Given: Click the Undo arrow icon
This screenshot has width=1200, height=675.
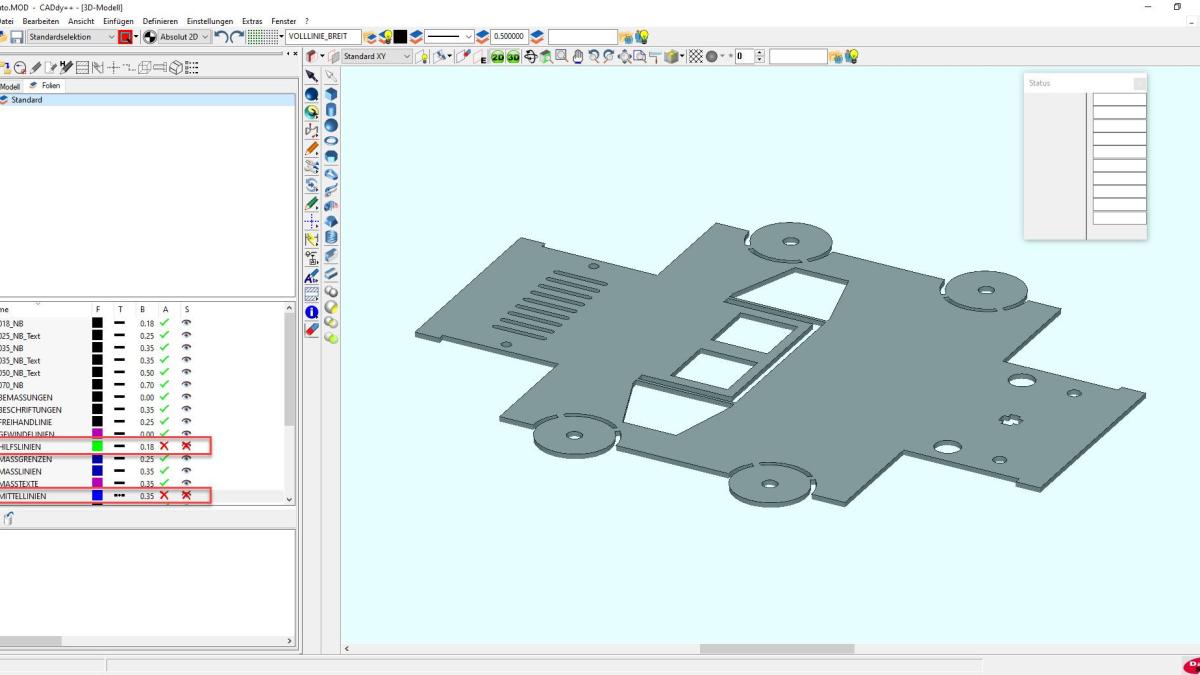Looking at the screenshot, I should click(222, 37).
